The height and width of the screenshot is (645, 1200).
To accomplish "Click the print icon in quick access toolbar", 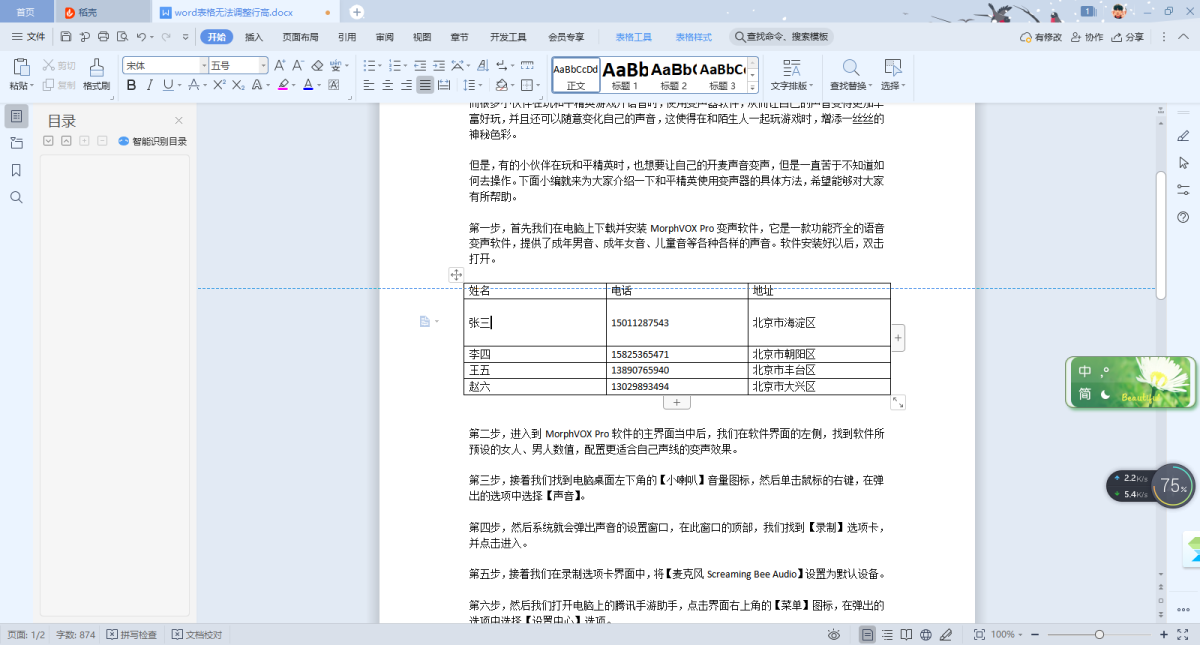I will (x=103, y=37).
